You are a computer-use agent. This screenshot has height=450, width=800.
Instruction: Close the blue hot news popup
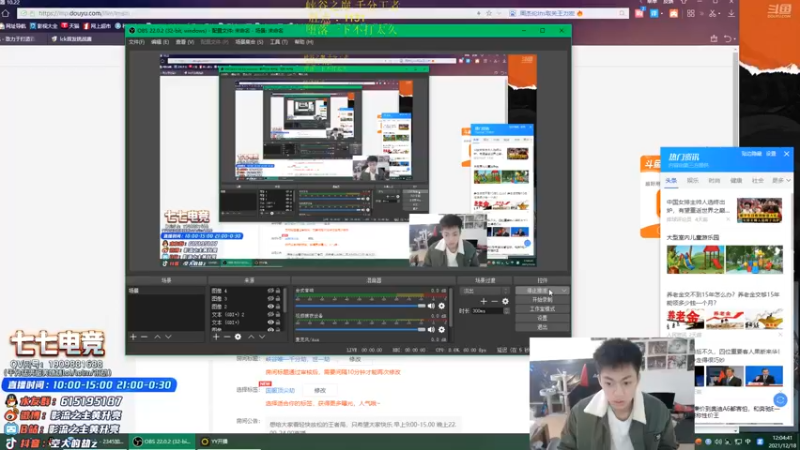786,154
